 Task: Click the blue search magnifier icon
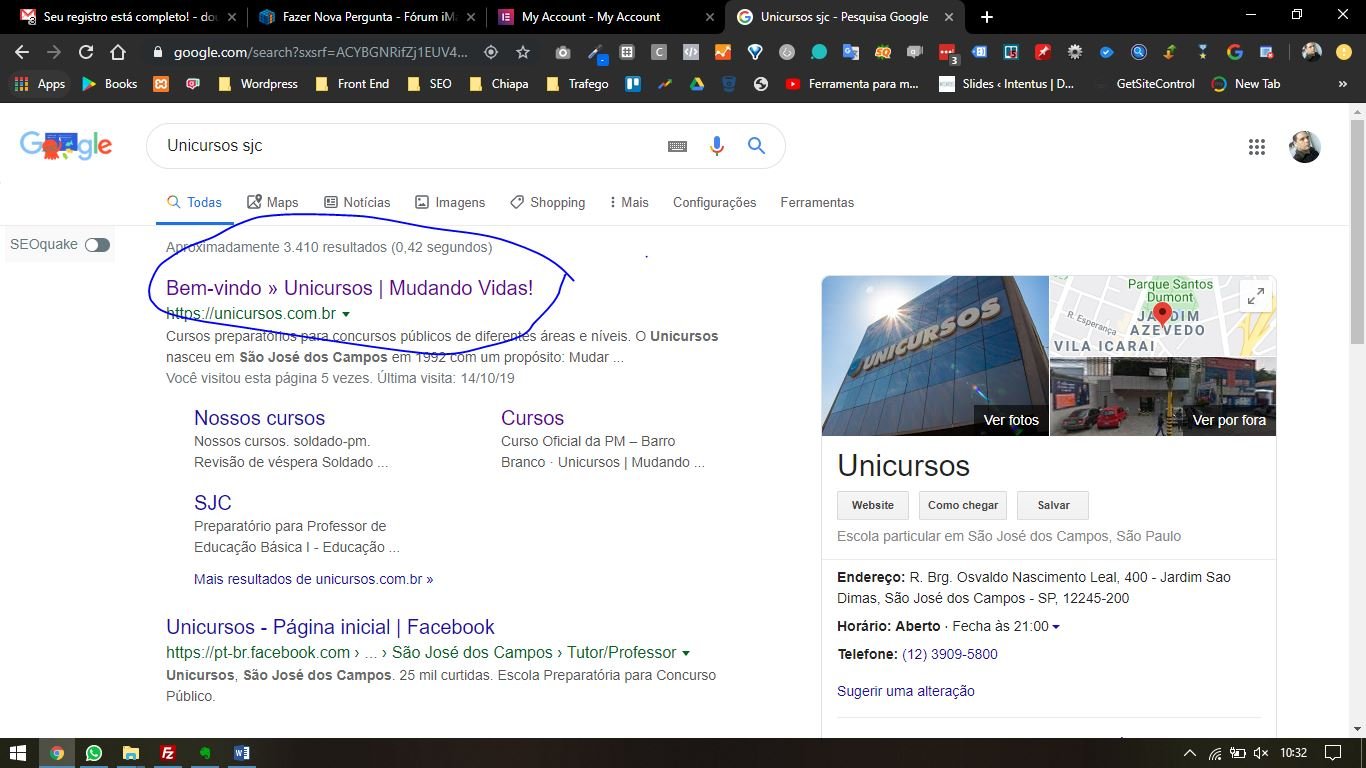[x=756, y=146]
